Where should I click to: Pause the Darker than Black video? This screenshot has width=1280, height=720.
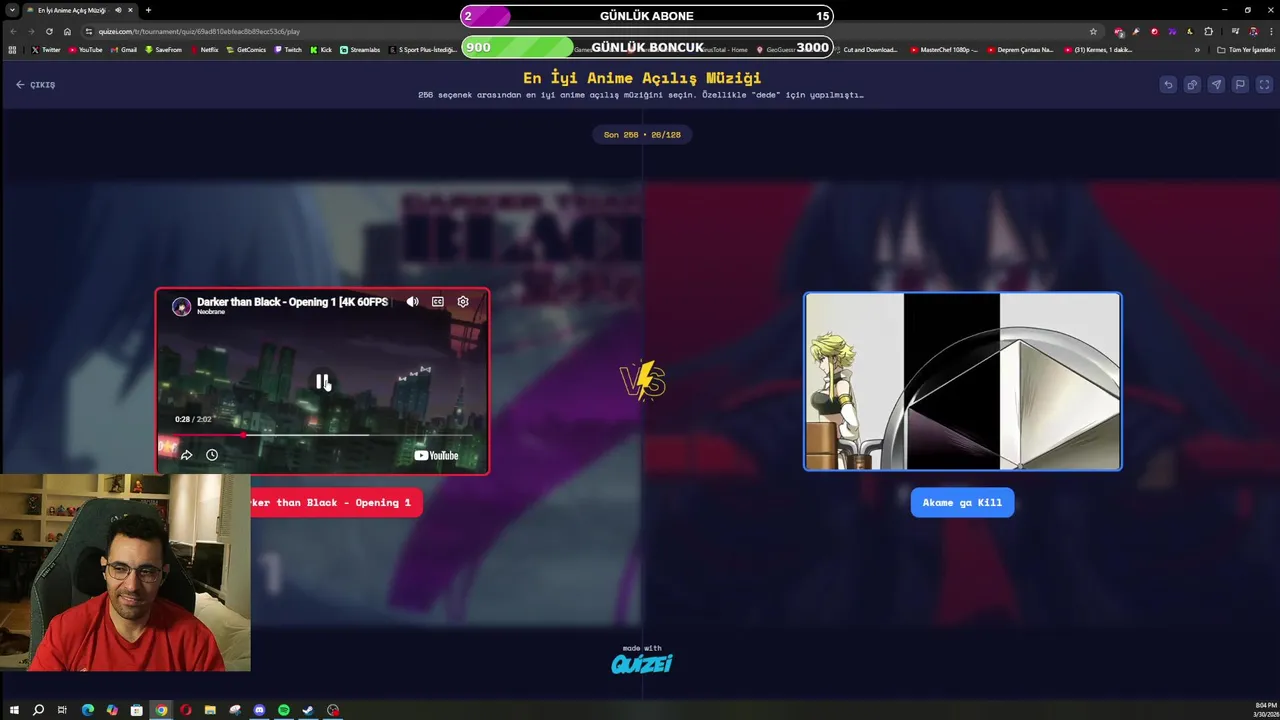coord(322,381)
